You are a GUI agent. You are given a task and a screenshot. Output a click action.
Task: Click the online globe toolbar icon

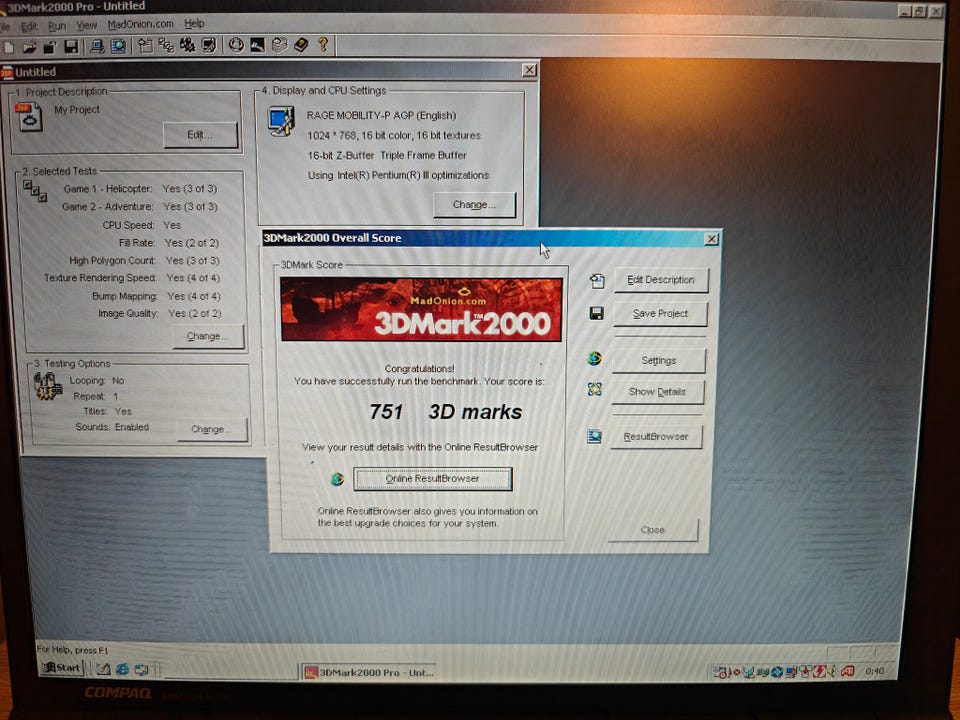coord(118,46)
